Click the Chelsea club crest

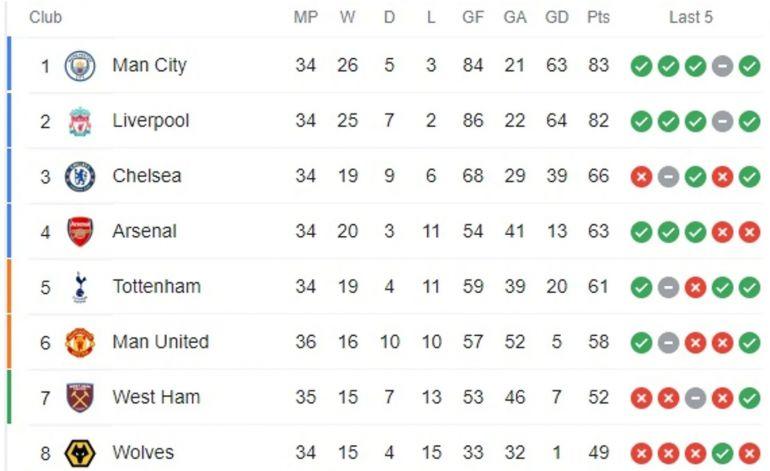click(80, 176)
